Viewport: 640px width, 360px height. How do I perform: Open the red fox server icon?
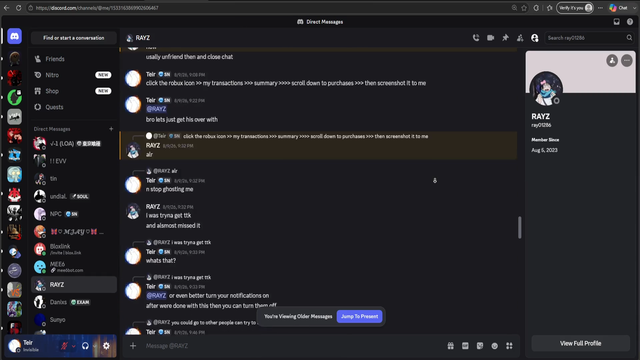(14, 195)
